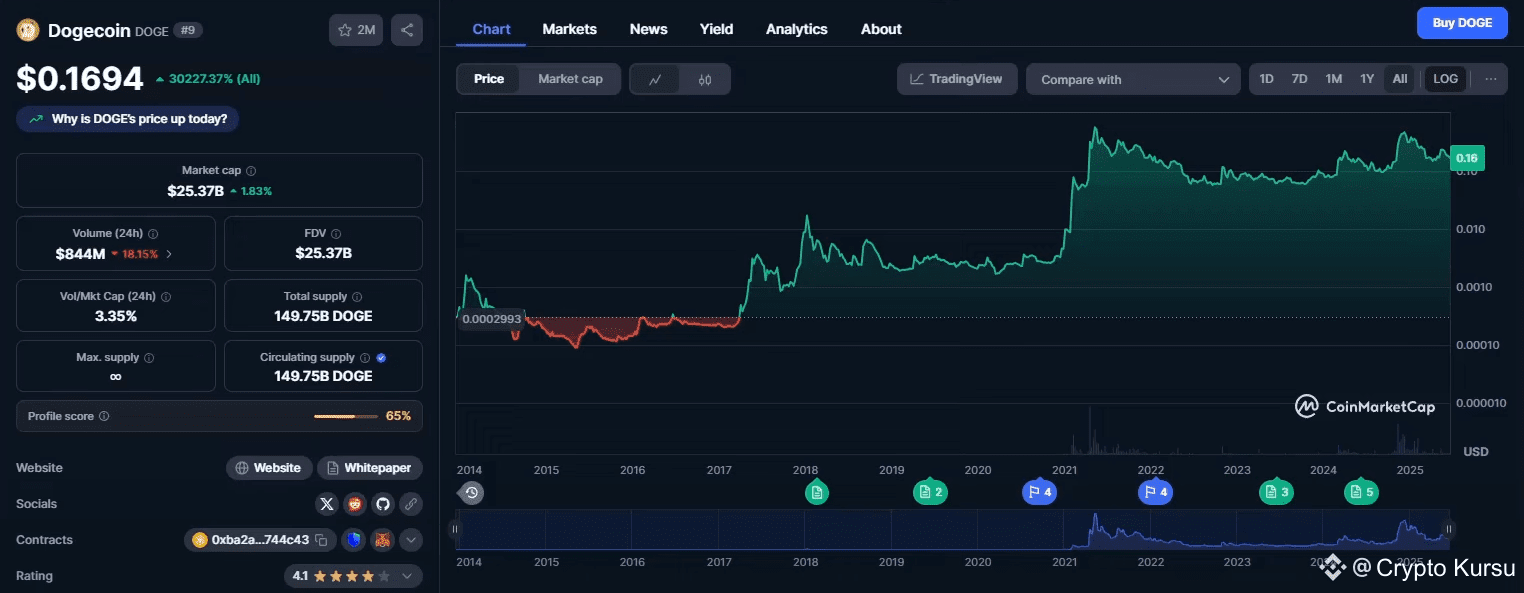Set chart range to 7D
The image size is (1524, 593).
point(1299,79)
